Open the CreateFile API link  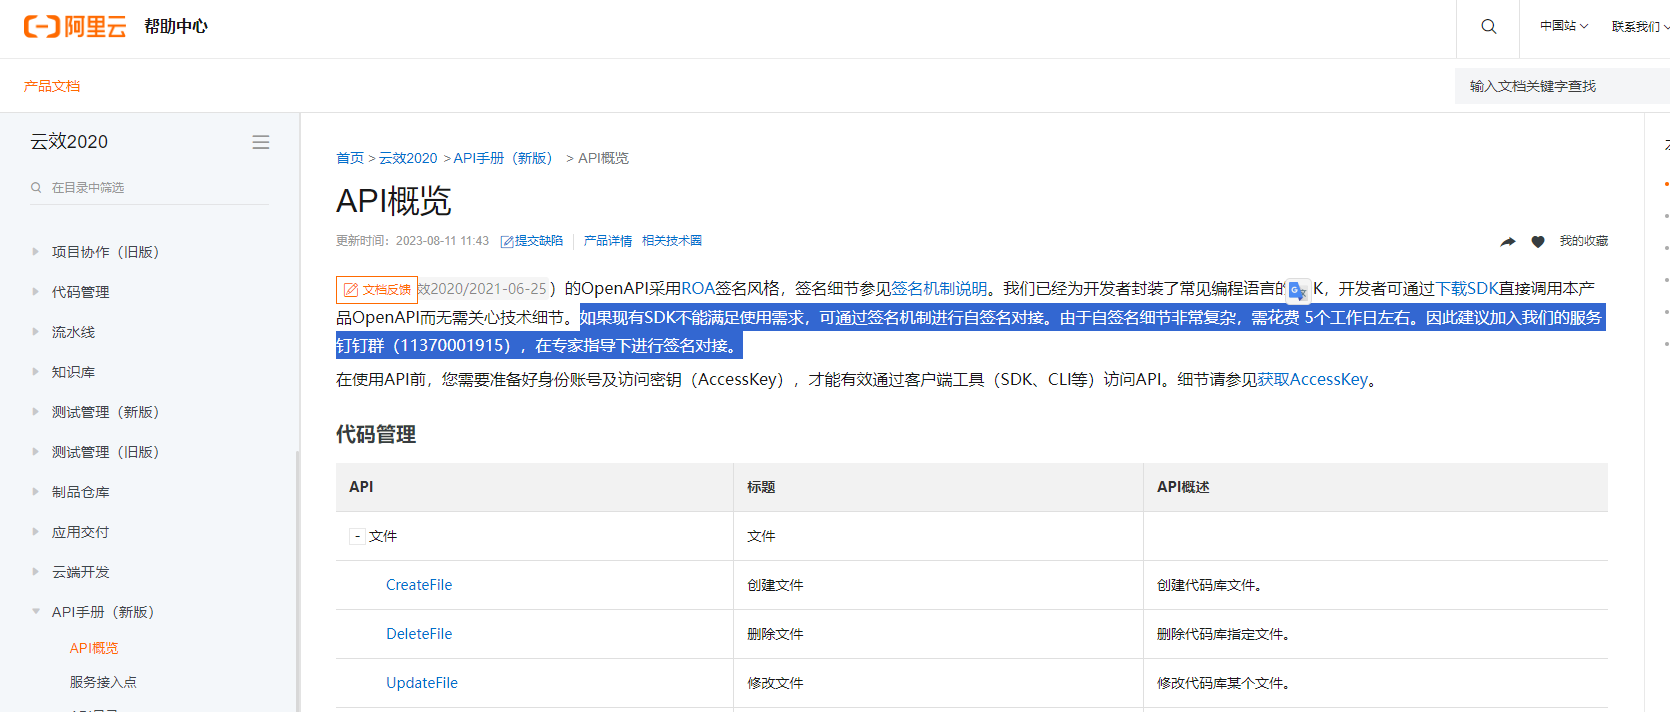419,585
